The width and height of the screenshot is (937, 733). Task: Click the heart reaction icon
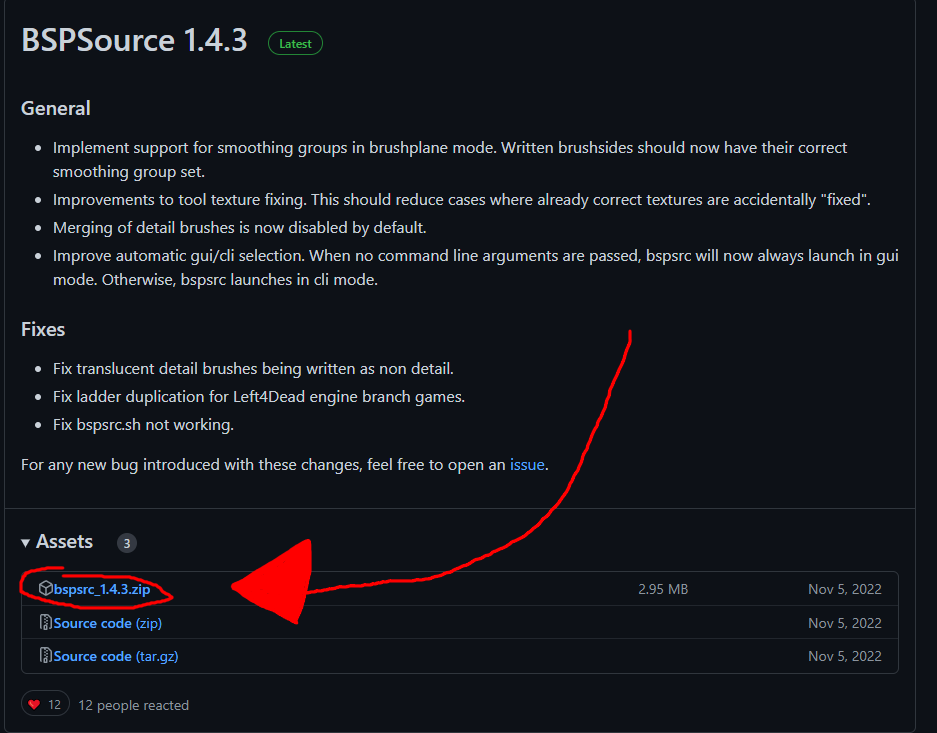tap(35, 704)
